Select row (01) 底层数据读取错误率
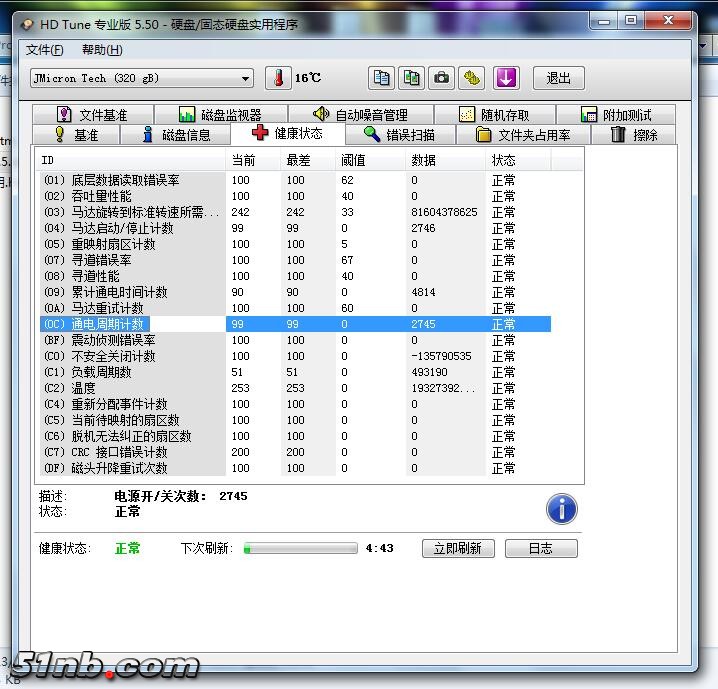The width and height of the screenshot is (718, 689). (295, 180)
